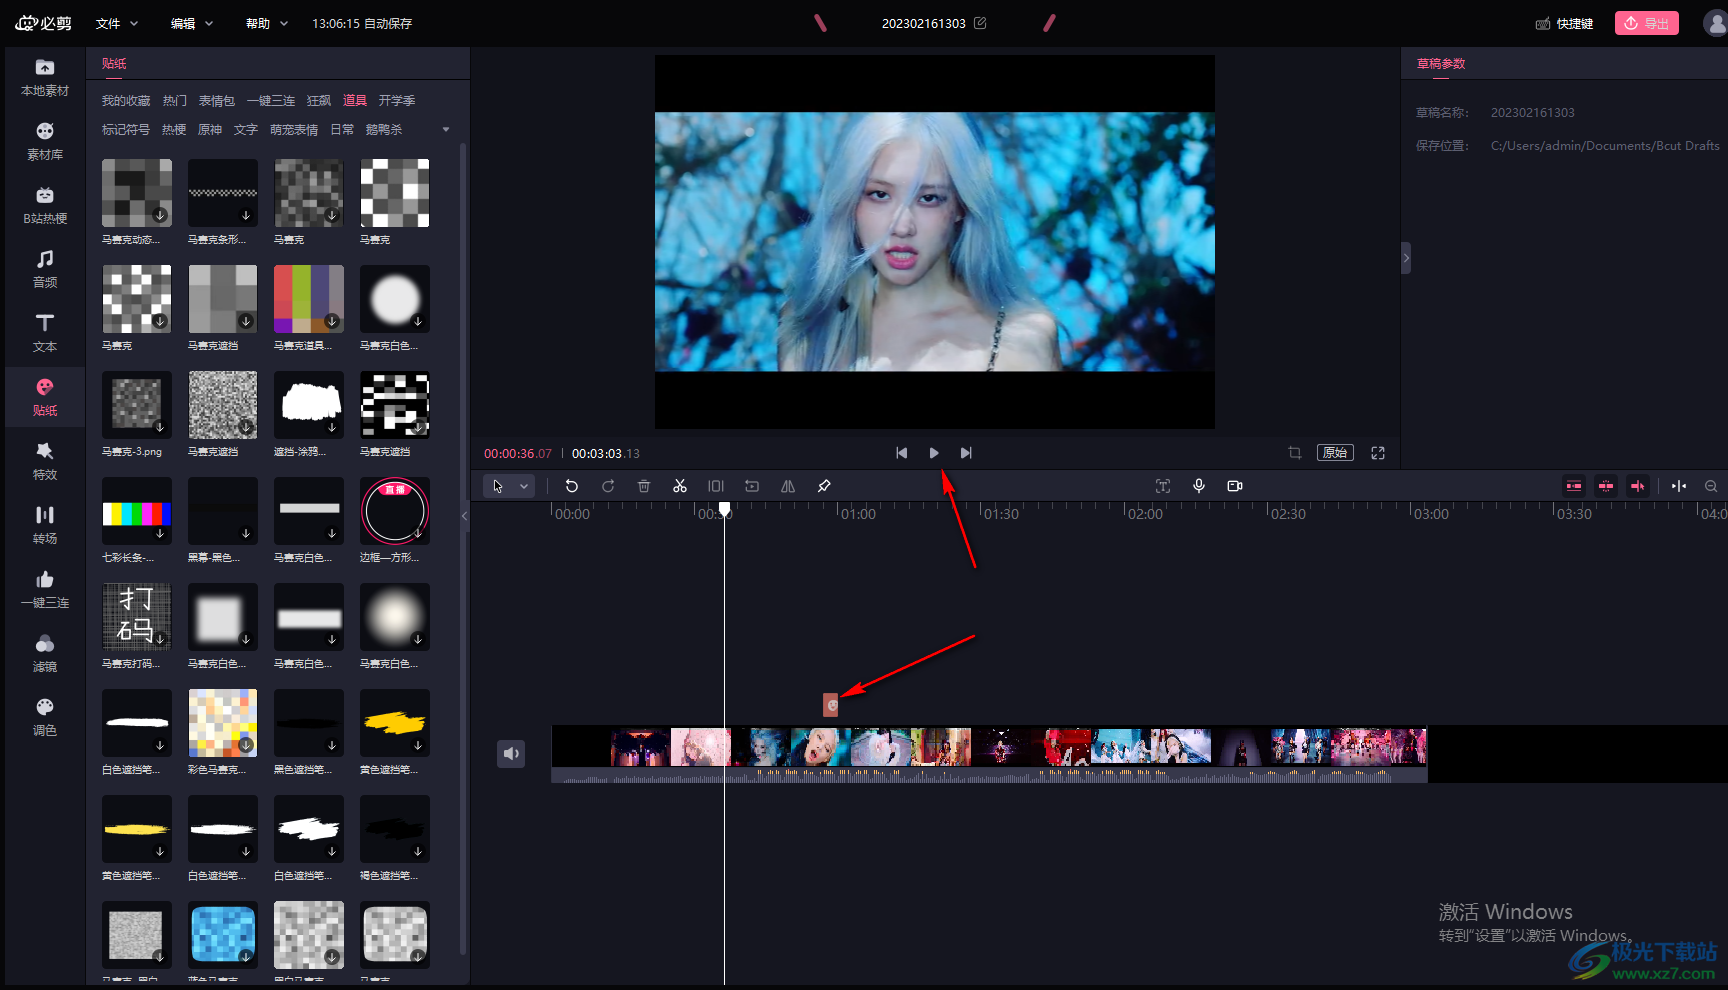Viewport: 1728px width, 990px height.
Task: Select the 马赛克打码 sticker thumbnail
Action: pos(137,618)
